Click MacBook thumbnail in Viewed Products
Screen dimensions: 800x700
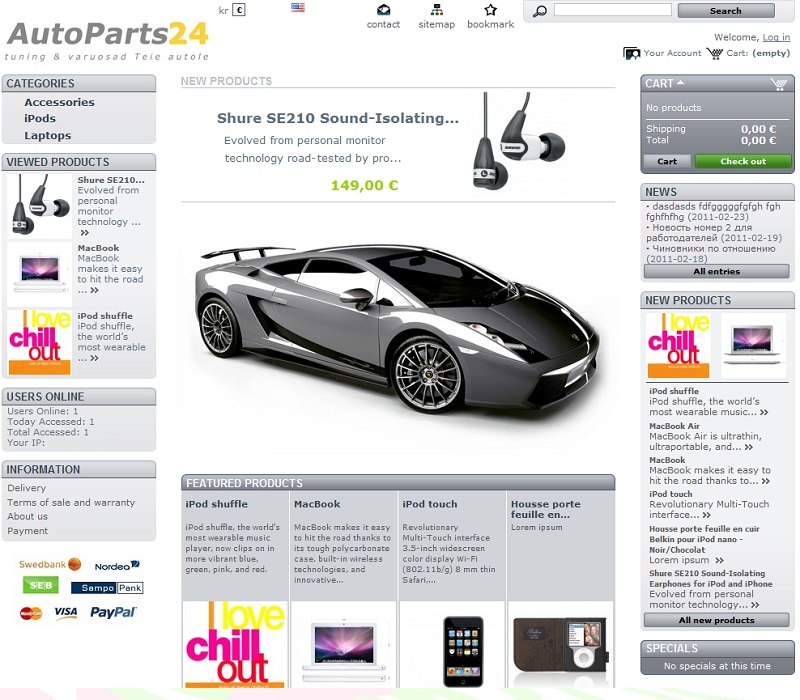39,274
